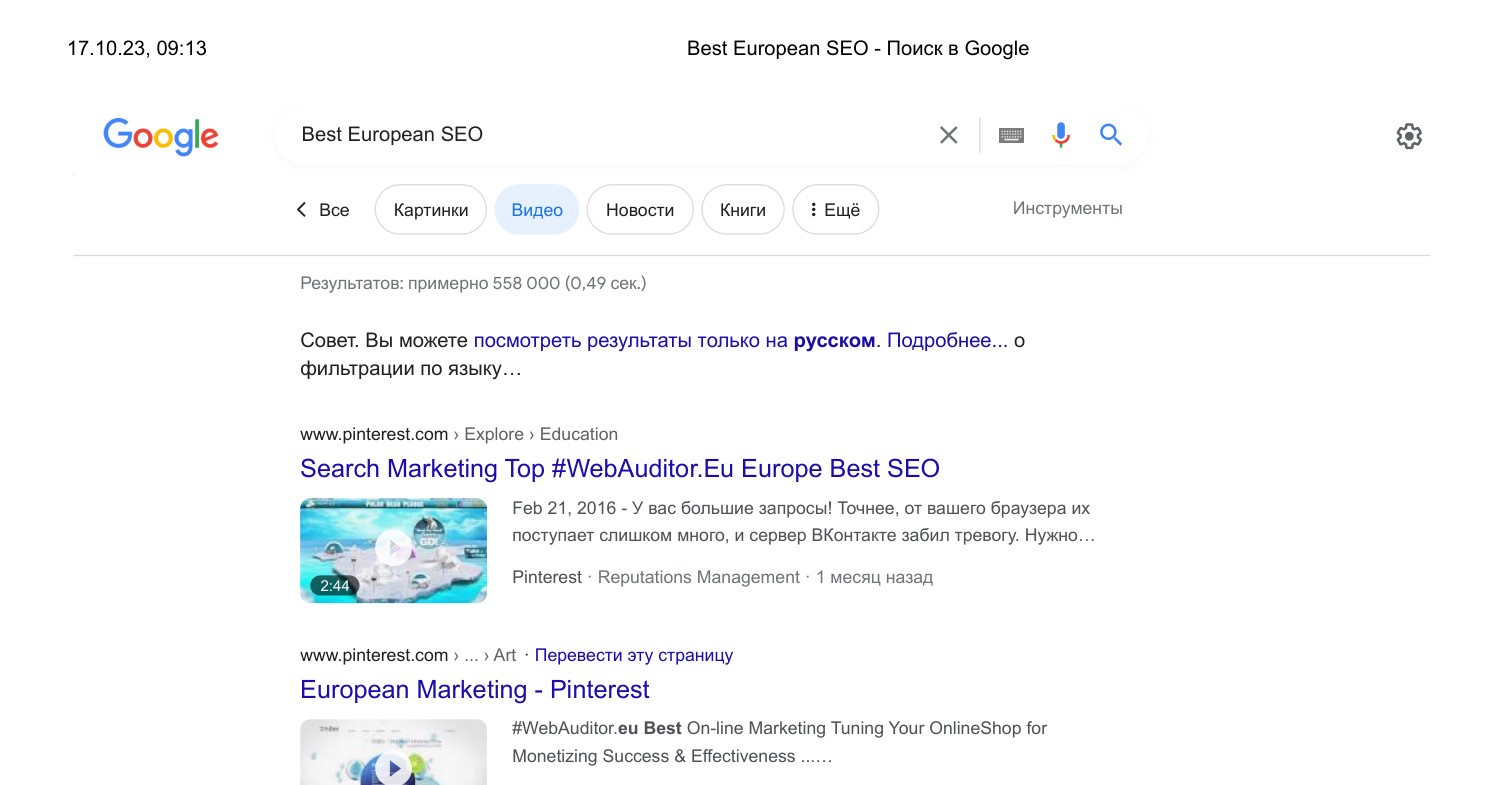Collapse filters with the left chevron near Все
Screen dimensions: 1500x785
302,210
